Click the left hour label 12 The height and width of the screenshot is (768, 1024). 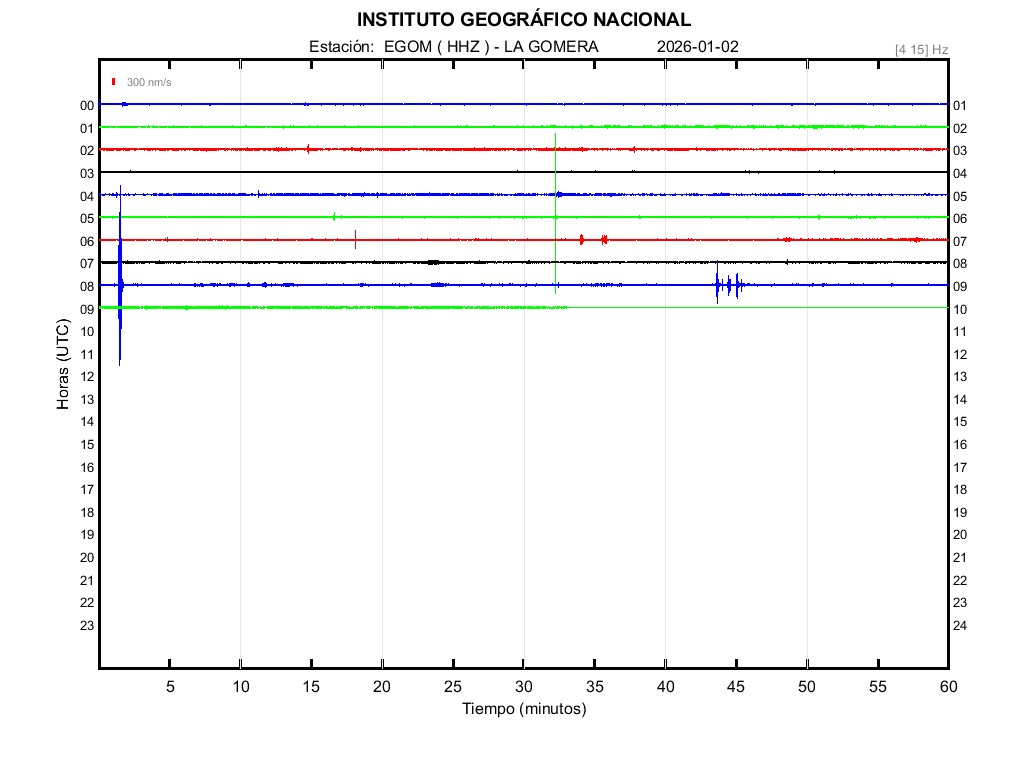tap(87, 377)
